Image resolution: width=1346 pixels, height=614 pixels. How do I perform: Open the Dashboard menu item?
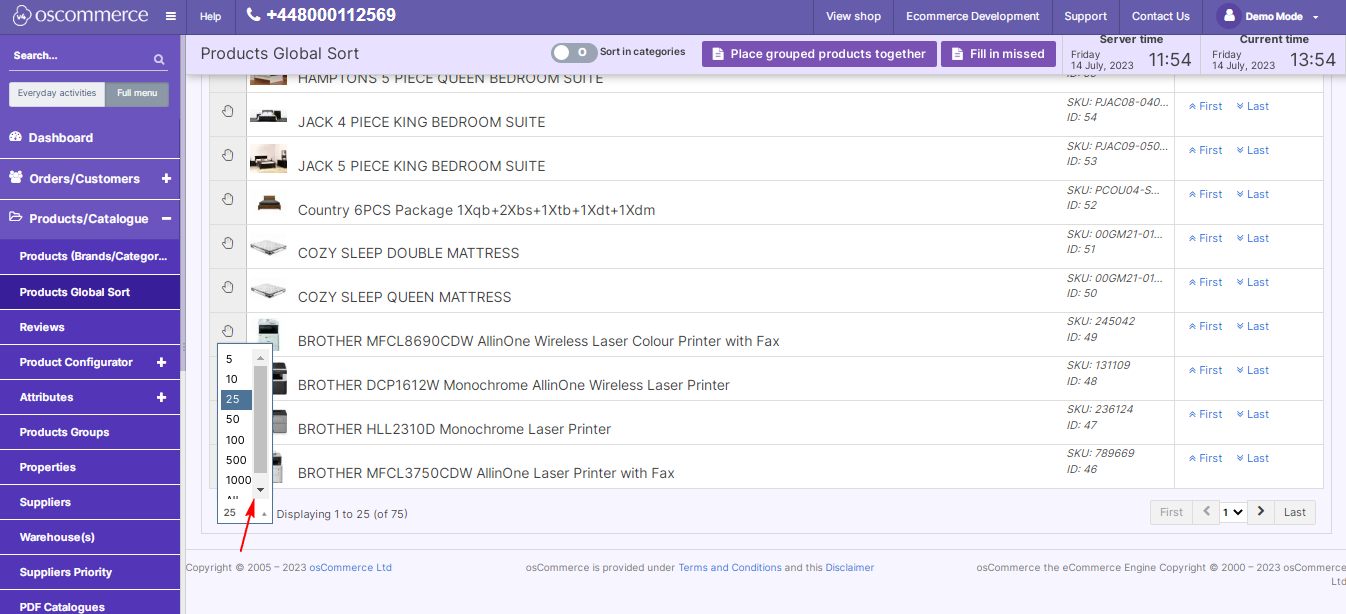pos(90,138)
